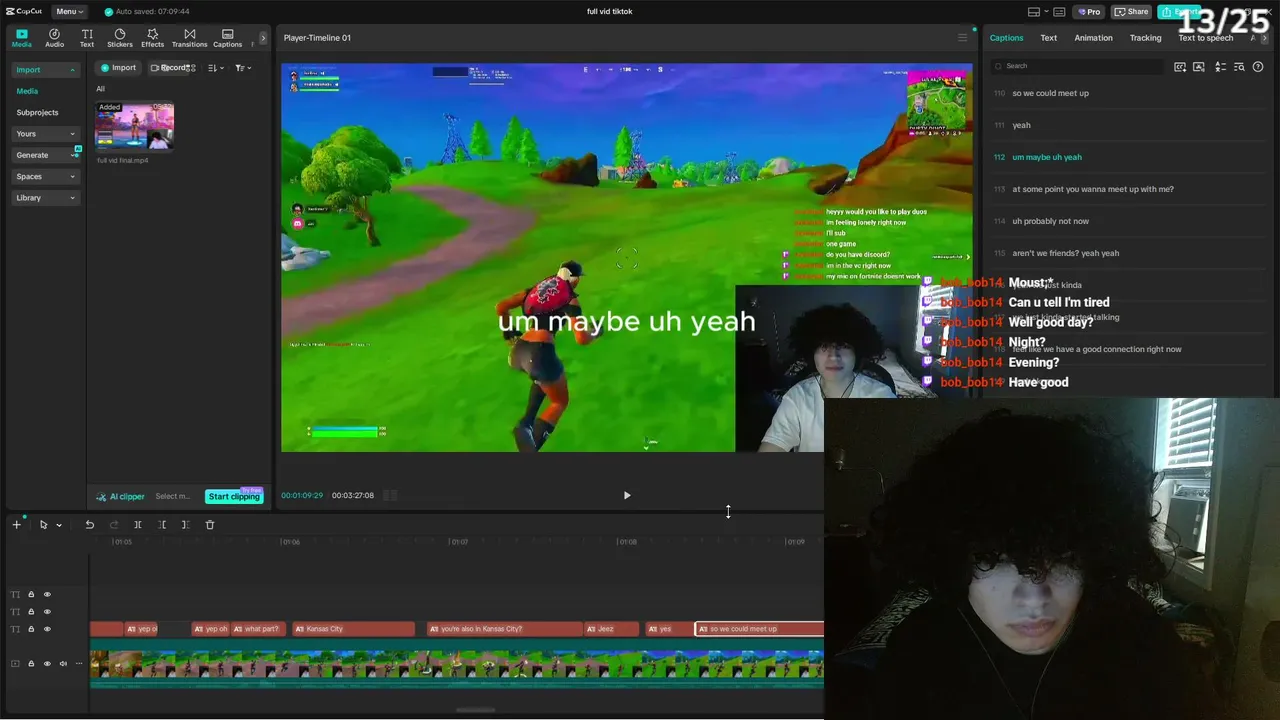Click the Import button with plus icon

click(x=118, y=68)
